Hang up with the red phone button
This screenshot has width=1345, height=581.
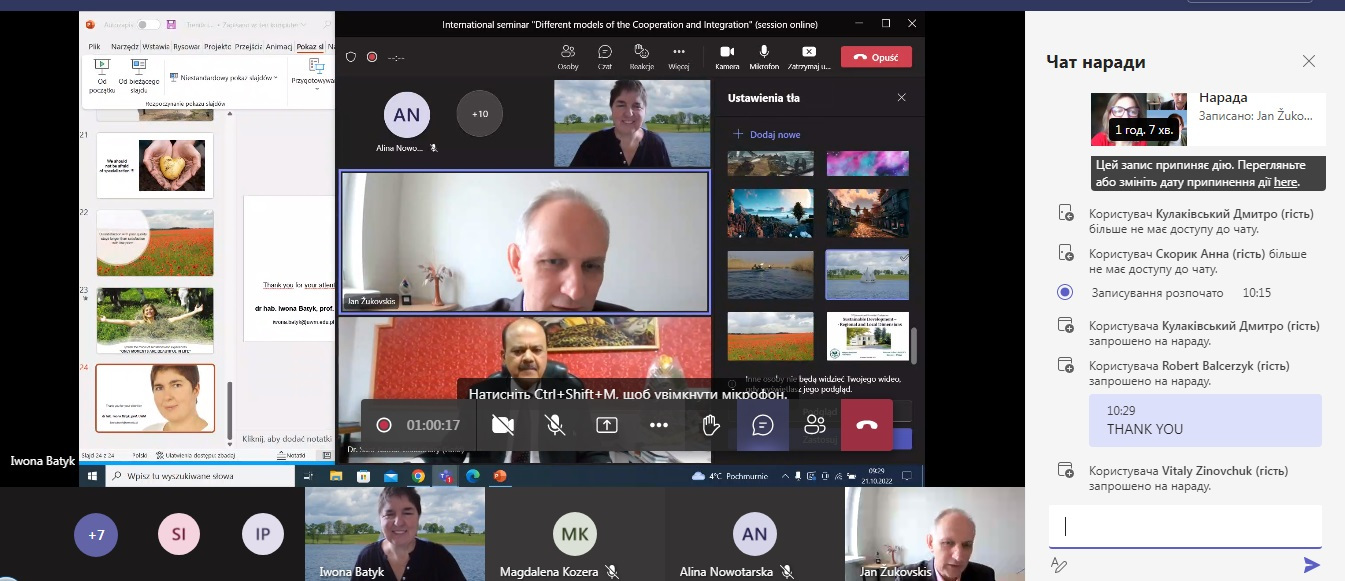coord(867,425)
